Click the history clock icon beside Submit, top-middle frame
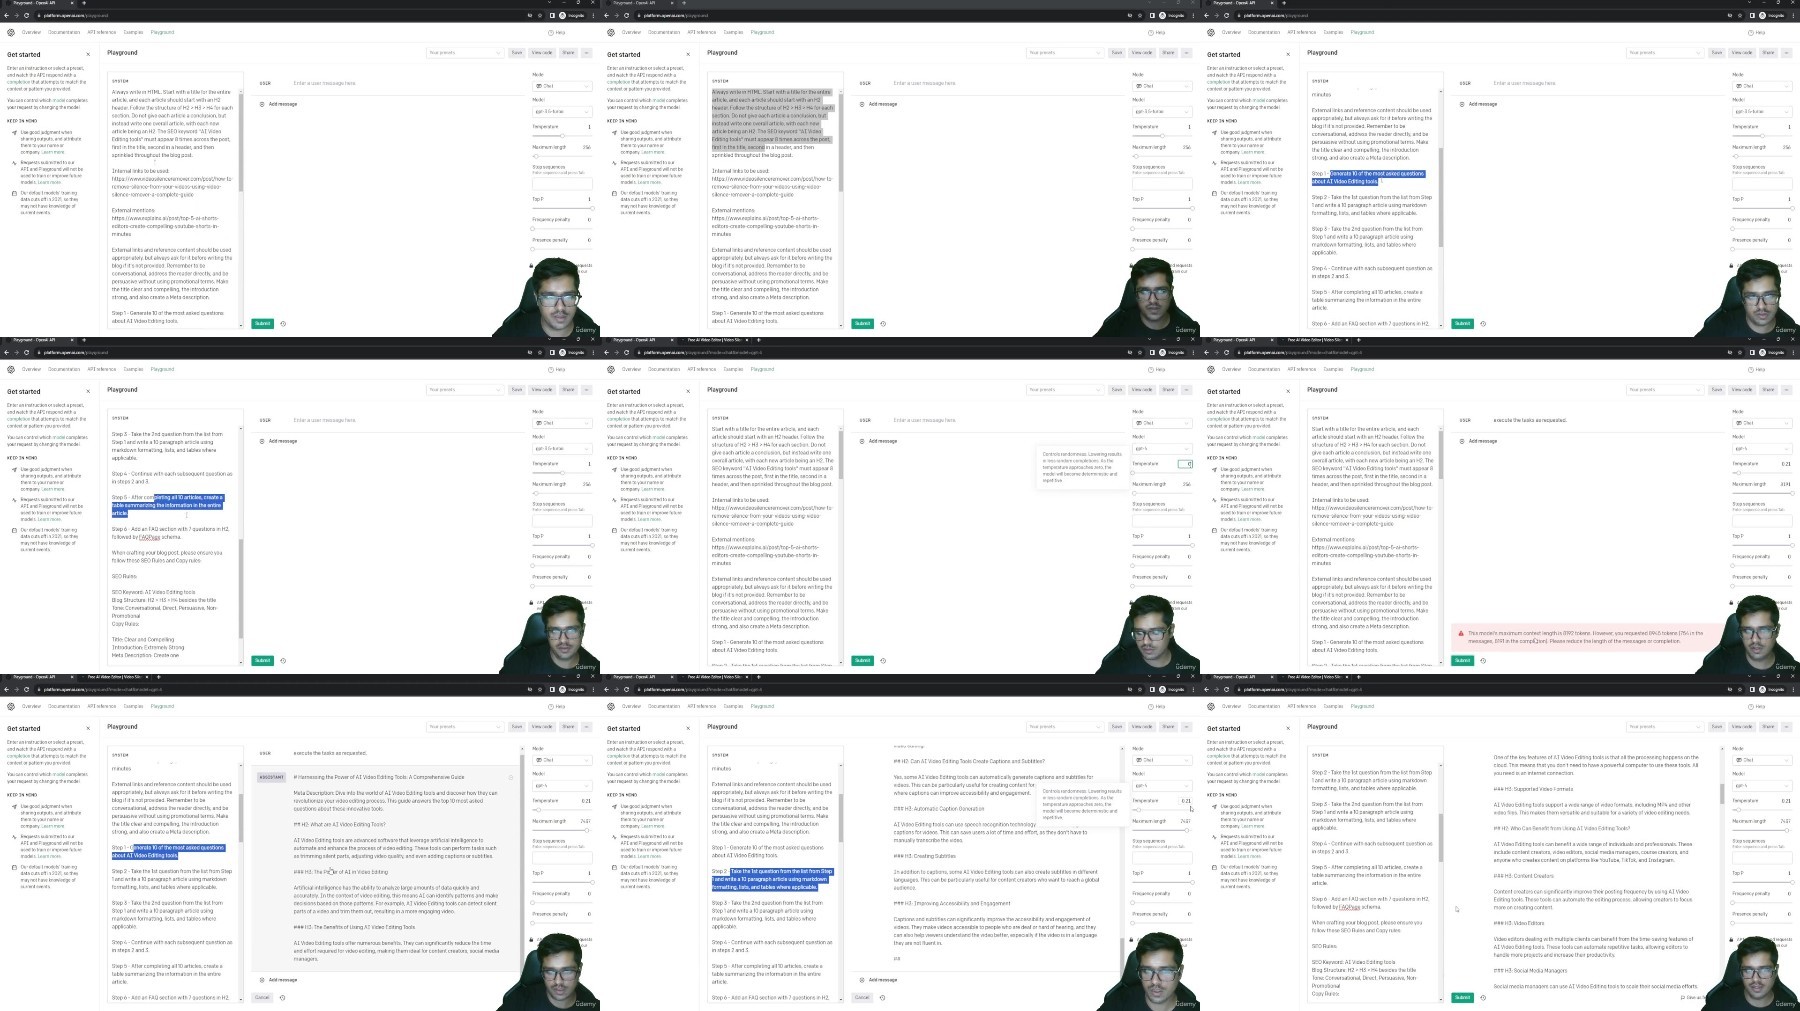 click(x=883, y=324)
